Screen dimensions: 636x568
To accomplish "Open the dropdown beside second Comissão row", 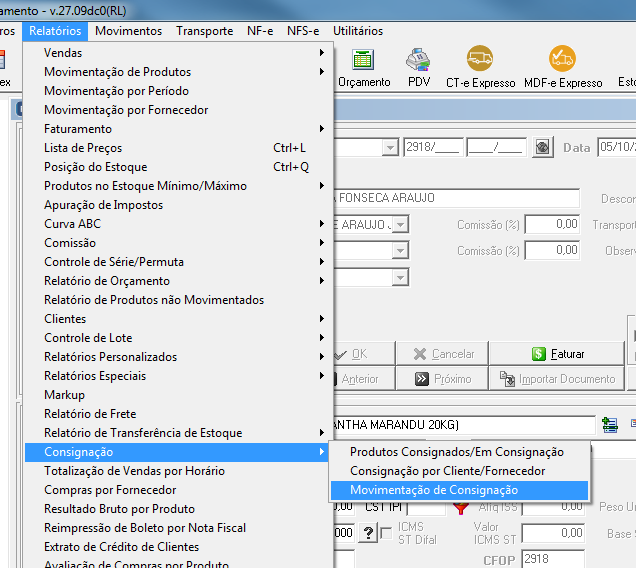I will pos(400,251).
